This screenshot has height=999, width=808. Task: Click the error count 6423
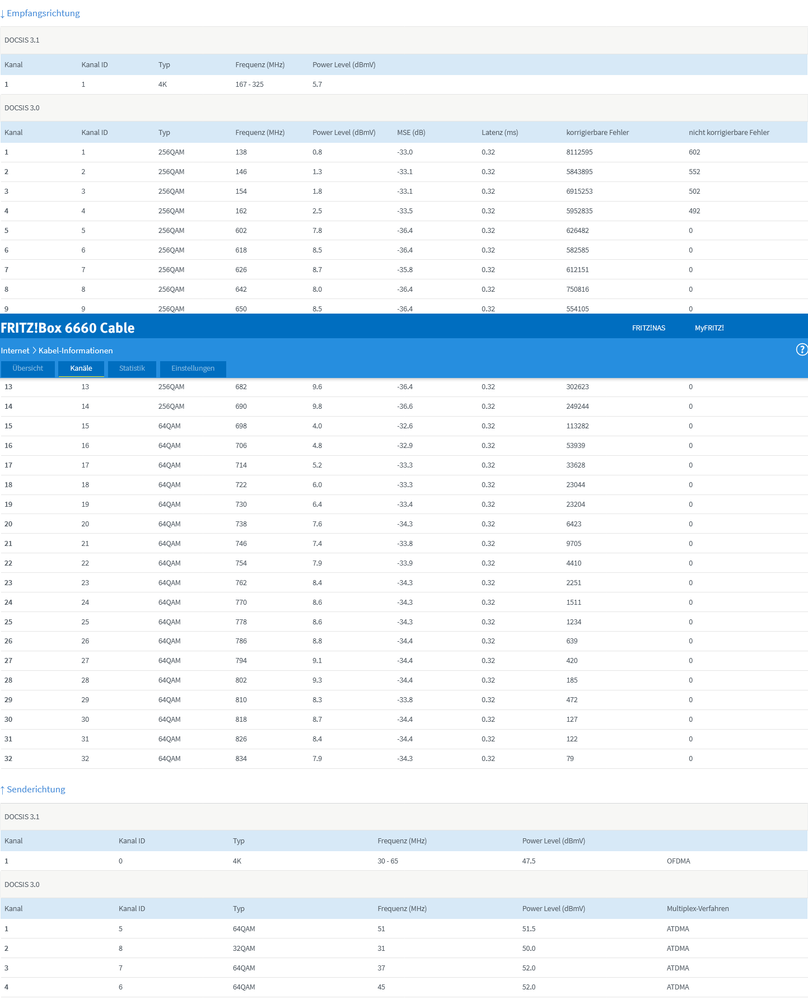[574, 524]
